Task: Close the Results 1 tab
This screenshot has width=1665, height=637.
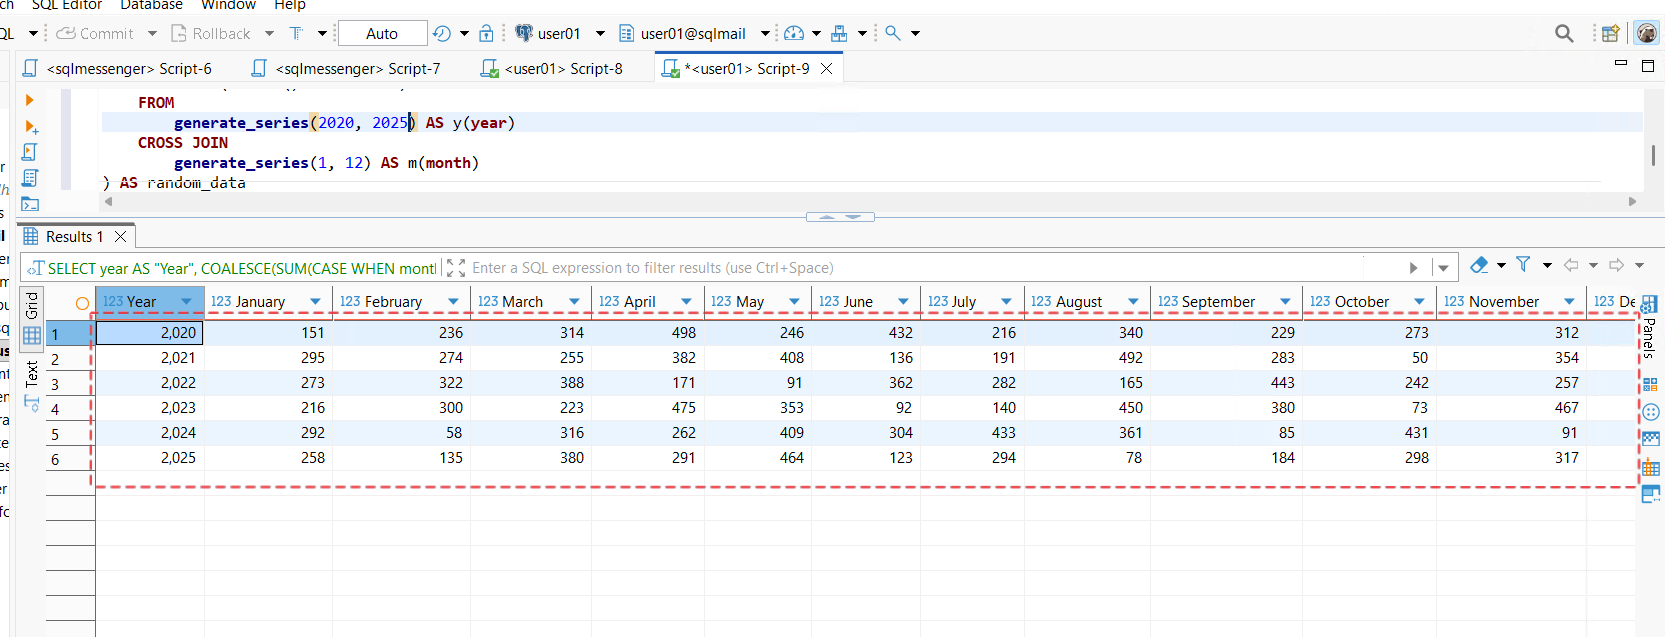Action: (x=120, y=236)
